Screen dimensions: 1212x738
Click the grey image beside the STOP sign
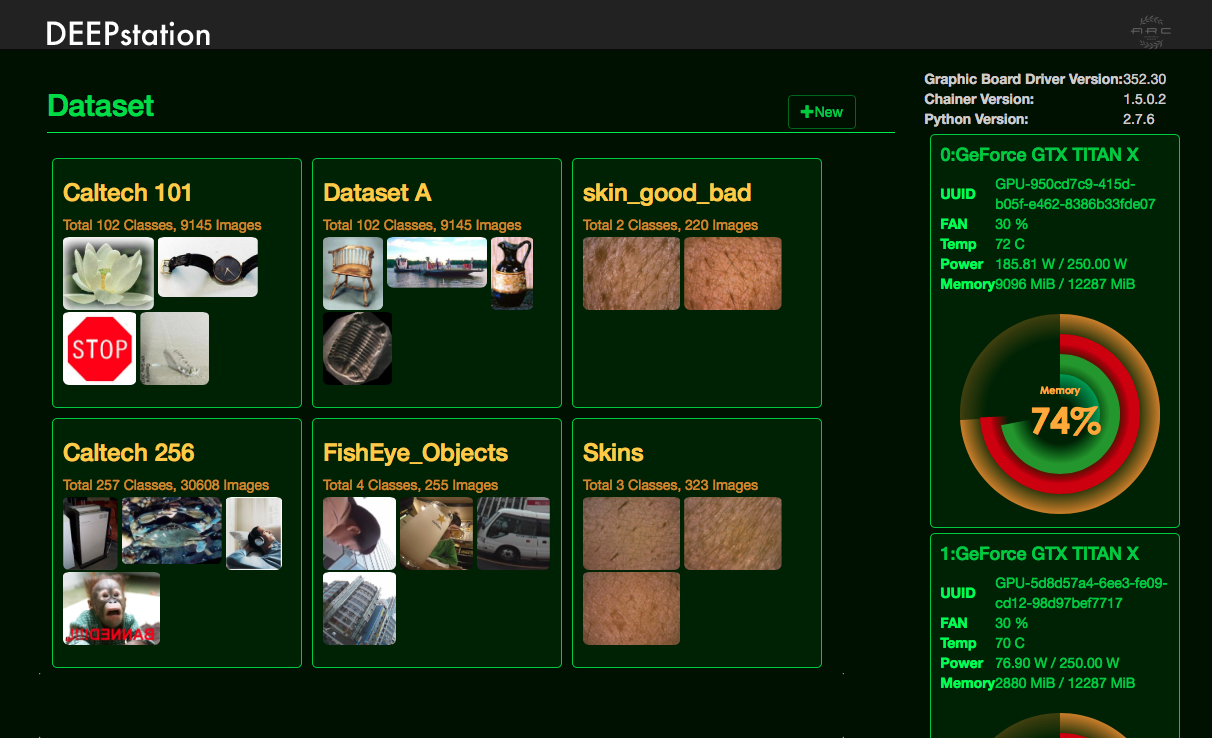pyautogui.click(x=175, y=348)
